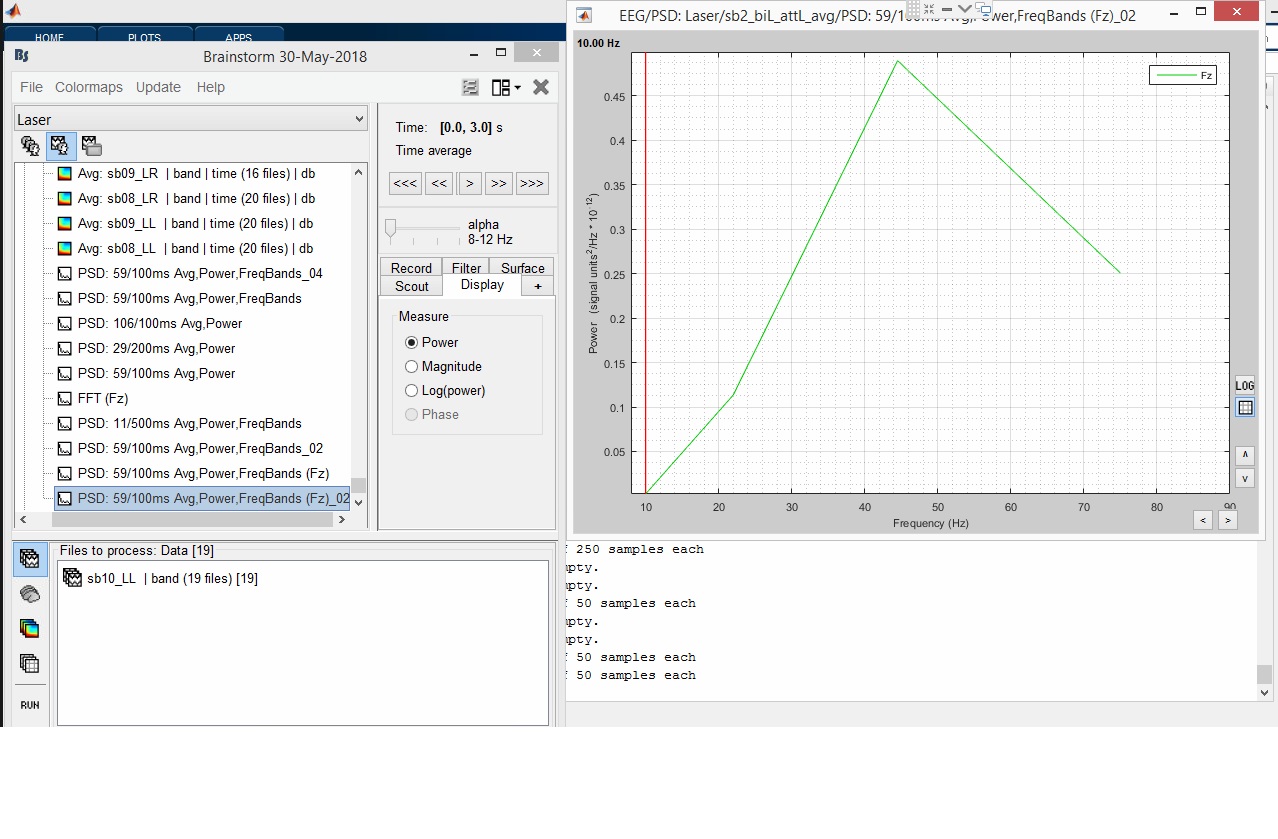This screenshot has width=1278, height=839.
Task: Click the Fz legend in PSD figure
Action: click(1183, 75)
